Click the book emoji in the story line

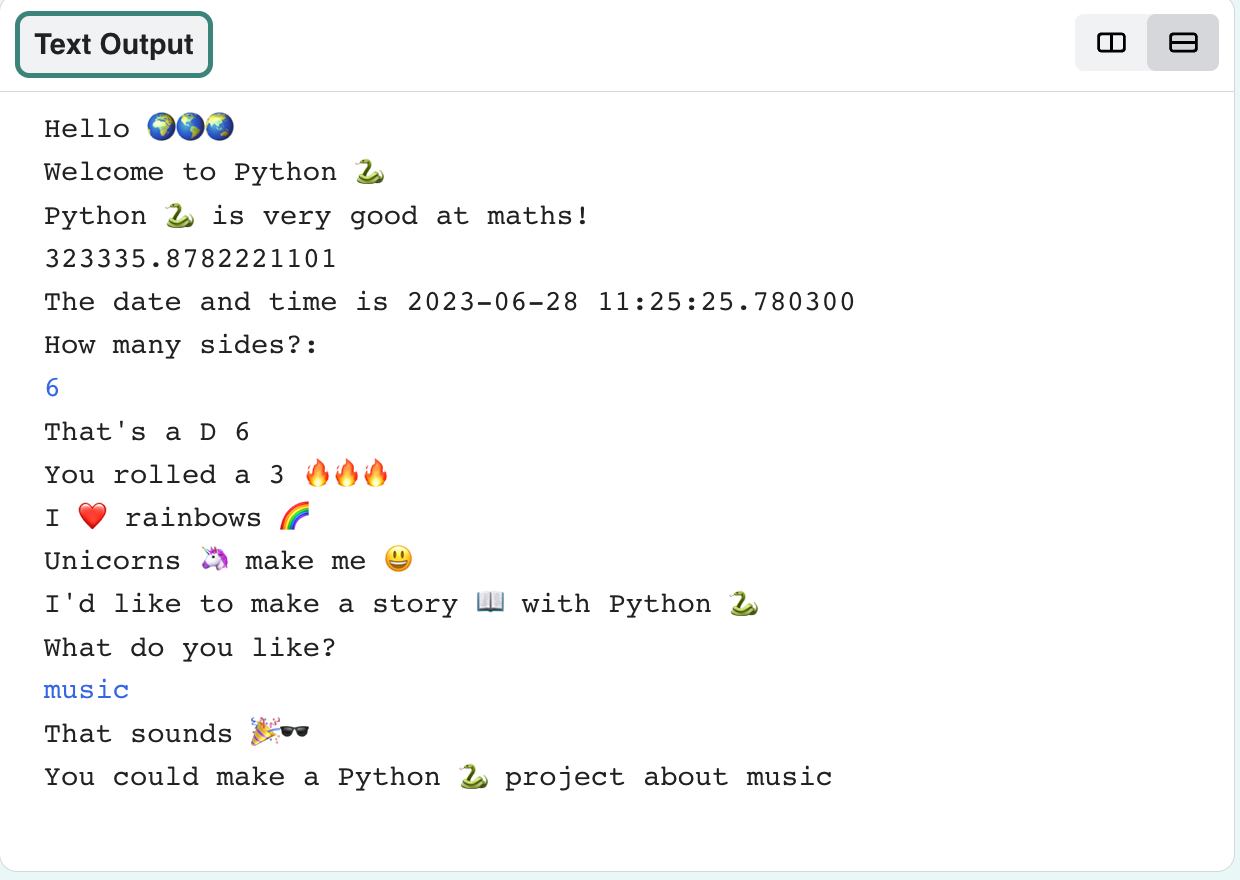pyautogui.click(x=488, y=602)
